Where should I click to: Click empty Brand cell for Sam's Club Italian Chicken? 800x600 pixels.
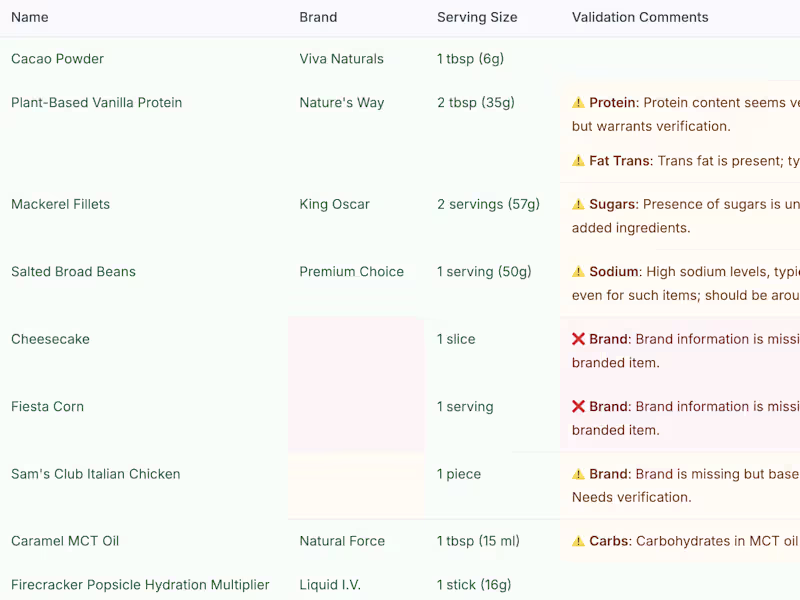click(356, 485)
